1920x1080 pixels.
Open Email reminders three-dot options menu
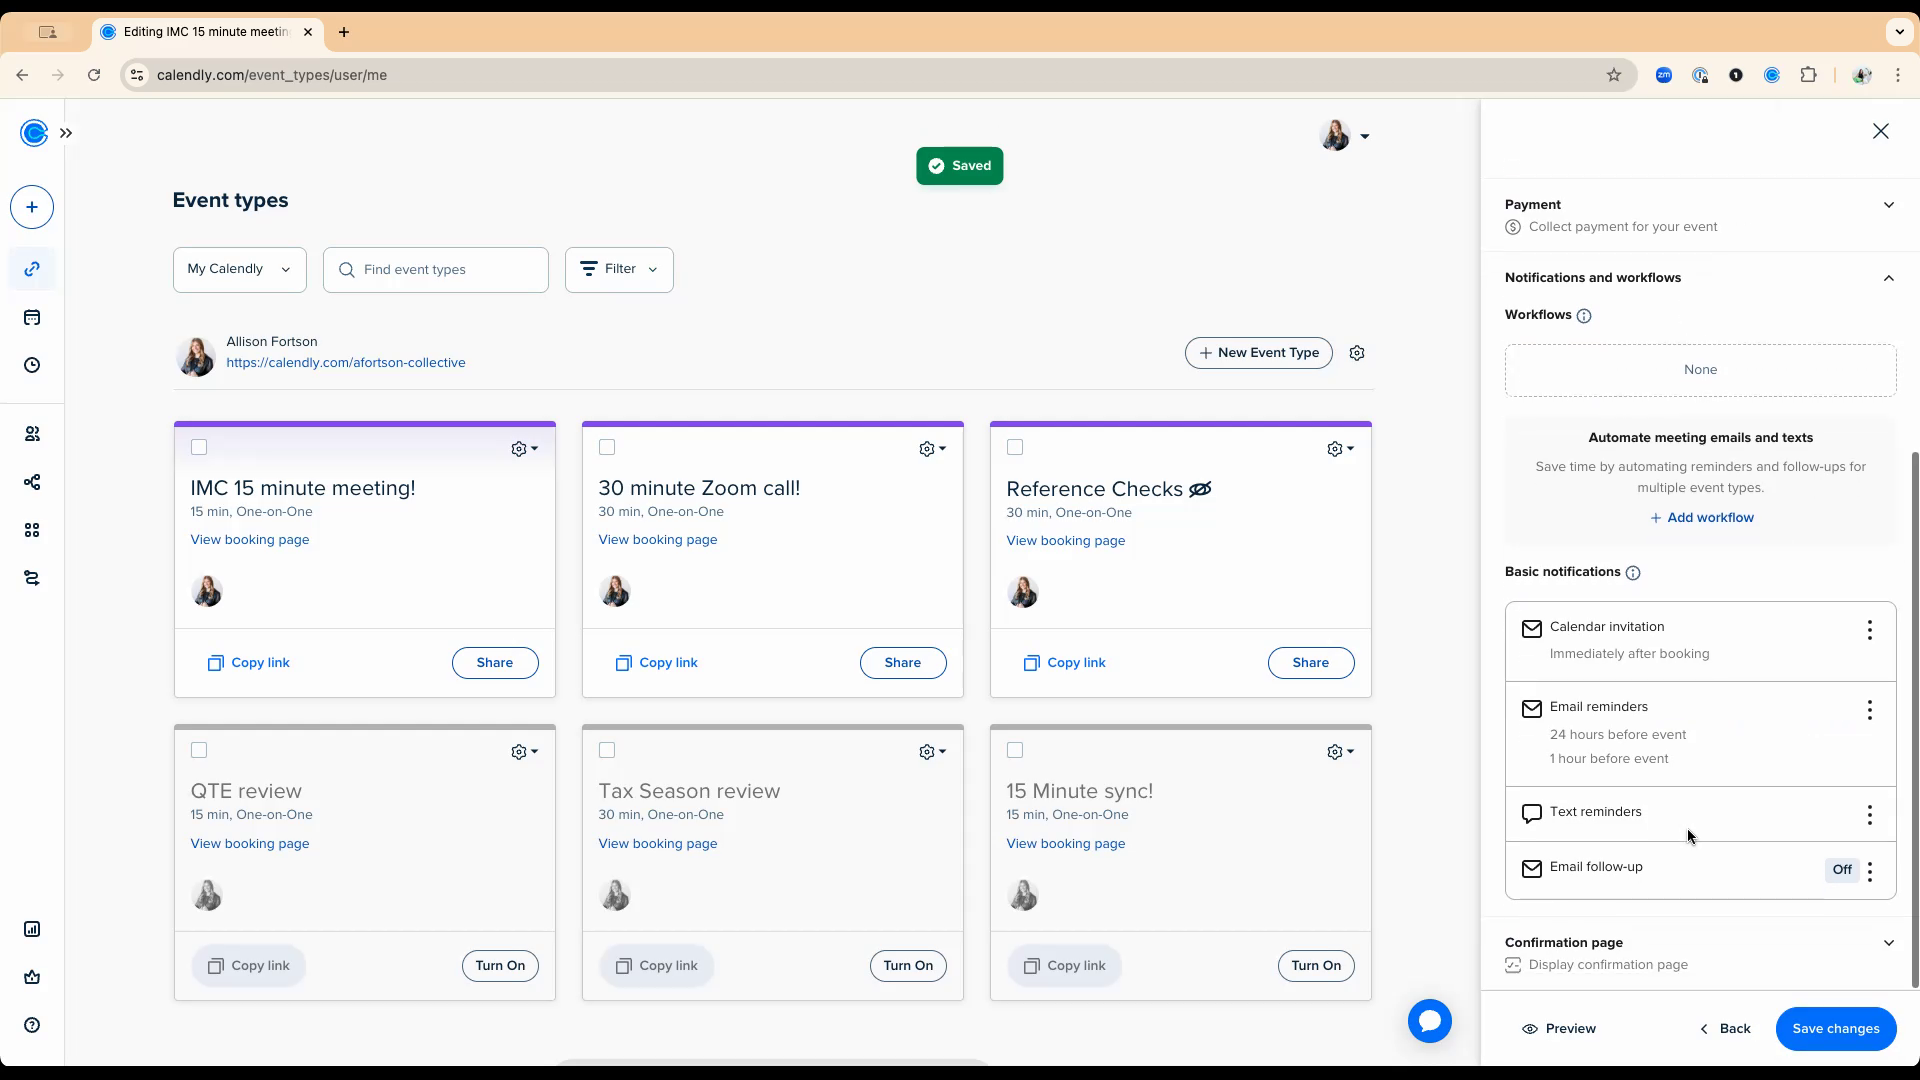tap(1869, 711)
